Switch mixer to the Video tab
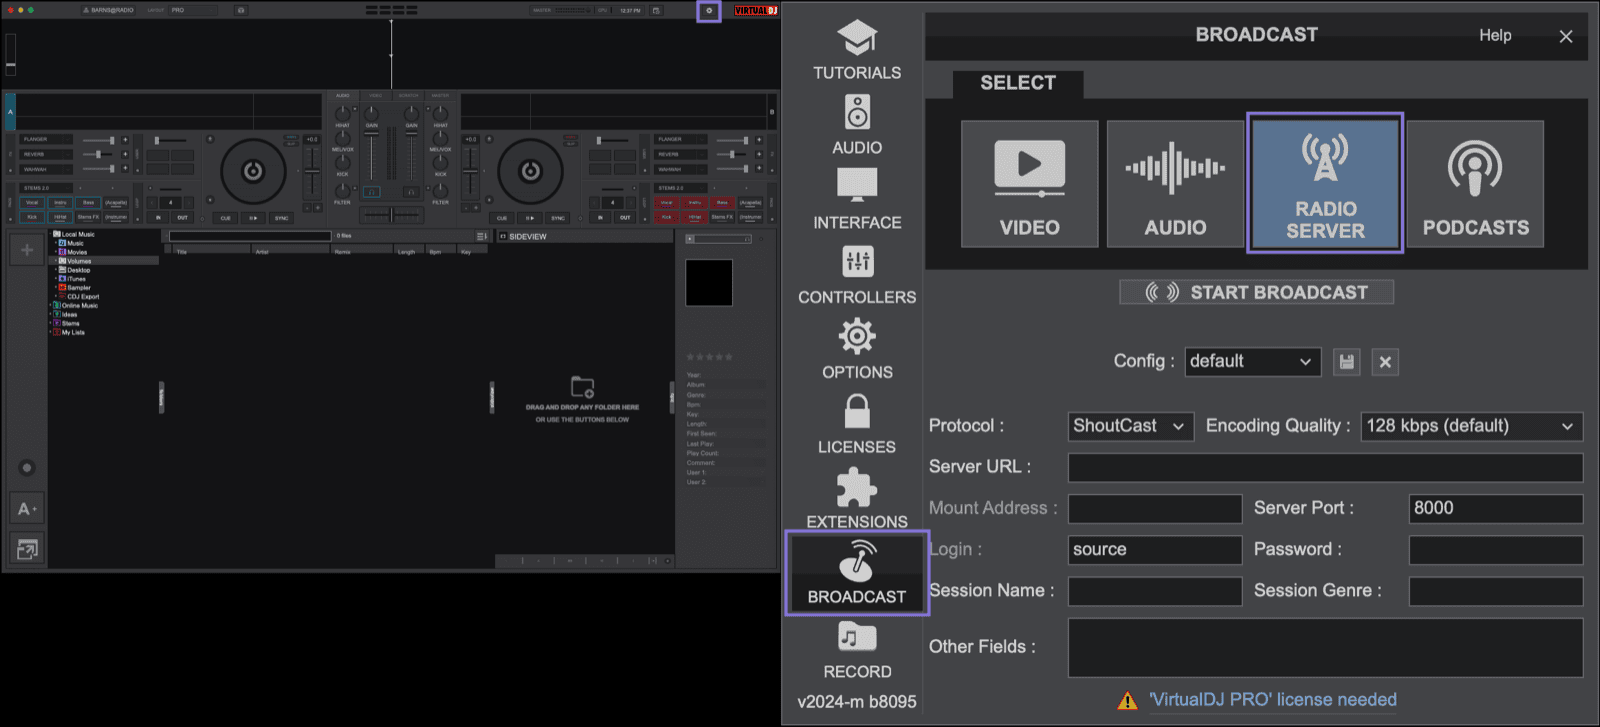 click(376, 95)
